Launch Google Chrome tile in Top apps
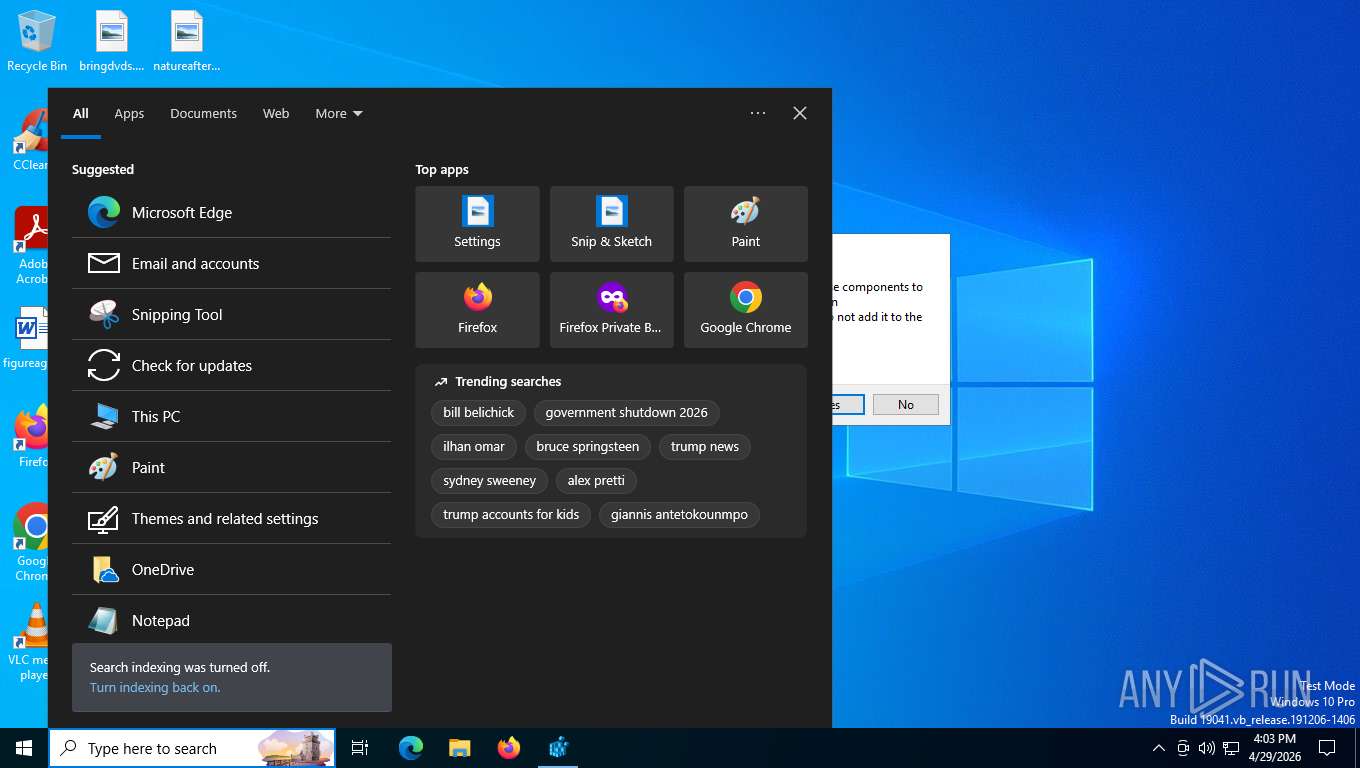 click(745, 310)
